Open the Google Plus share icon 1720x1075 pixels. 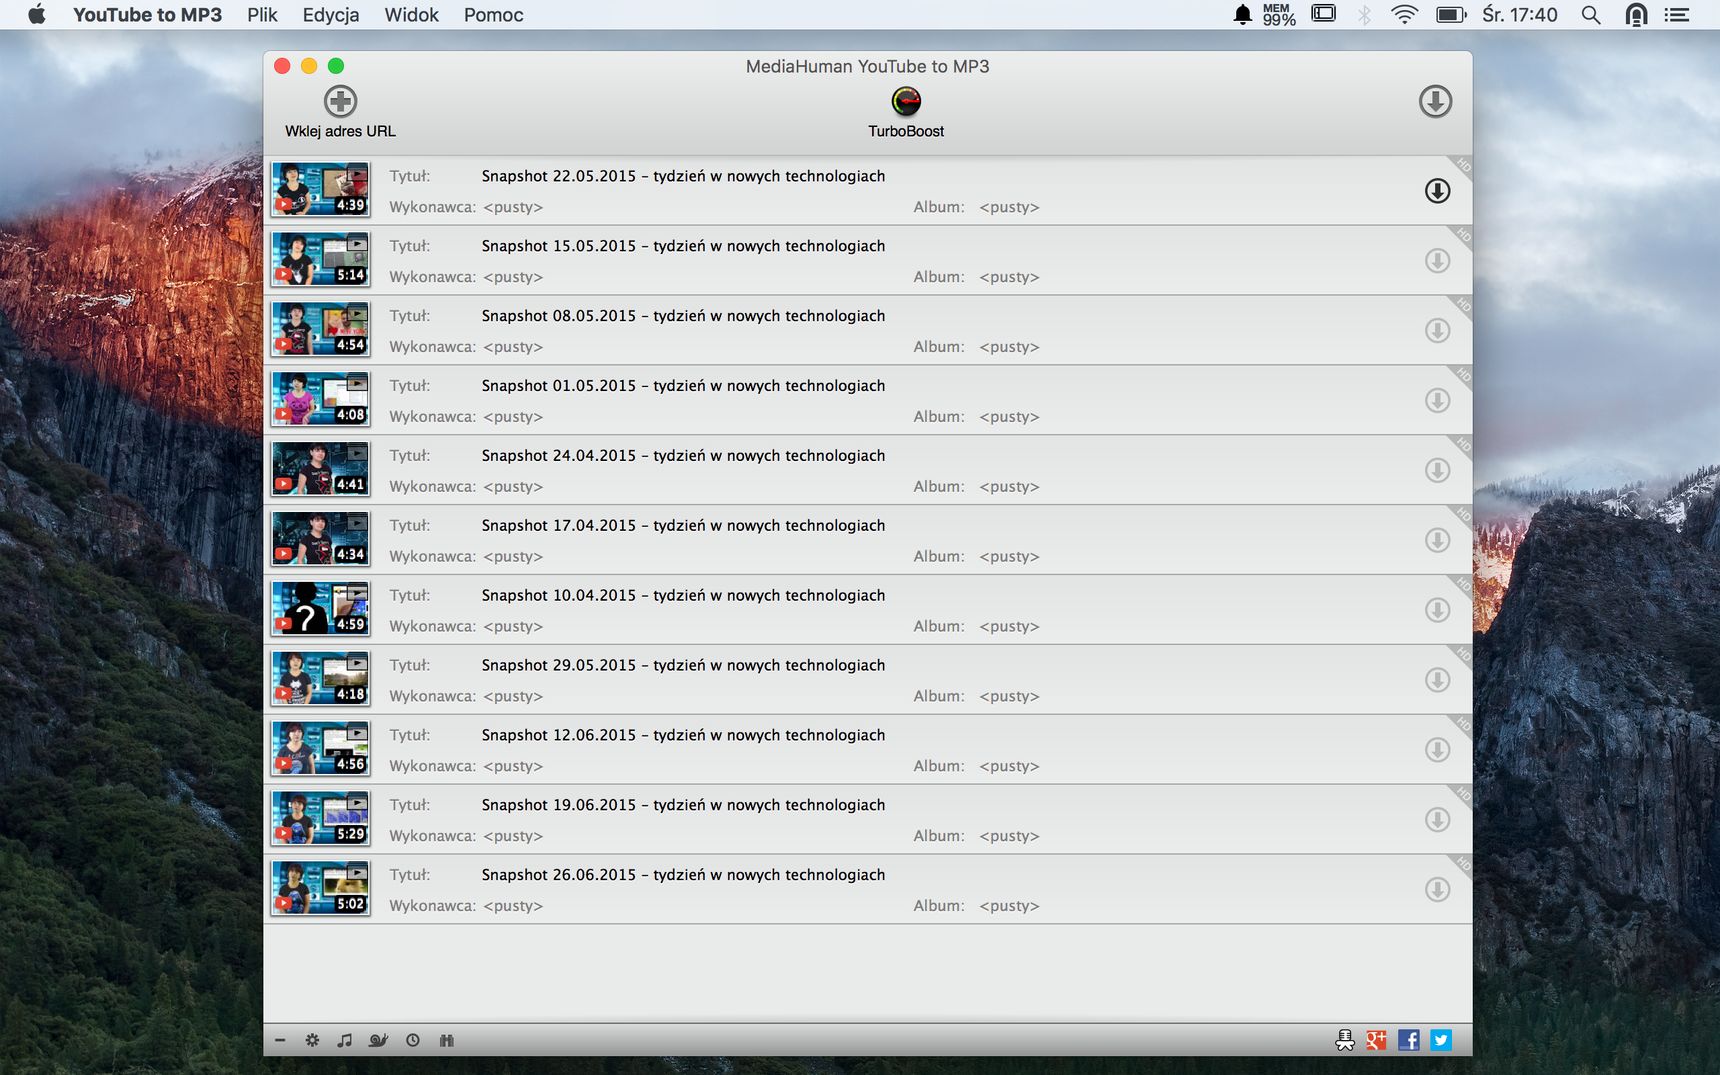coord(1377,1040)
